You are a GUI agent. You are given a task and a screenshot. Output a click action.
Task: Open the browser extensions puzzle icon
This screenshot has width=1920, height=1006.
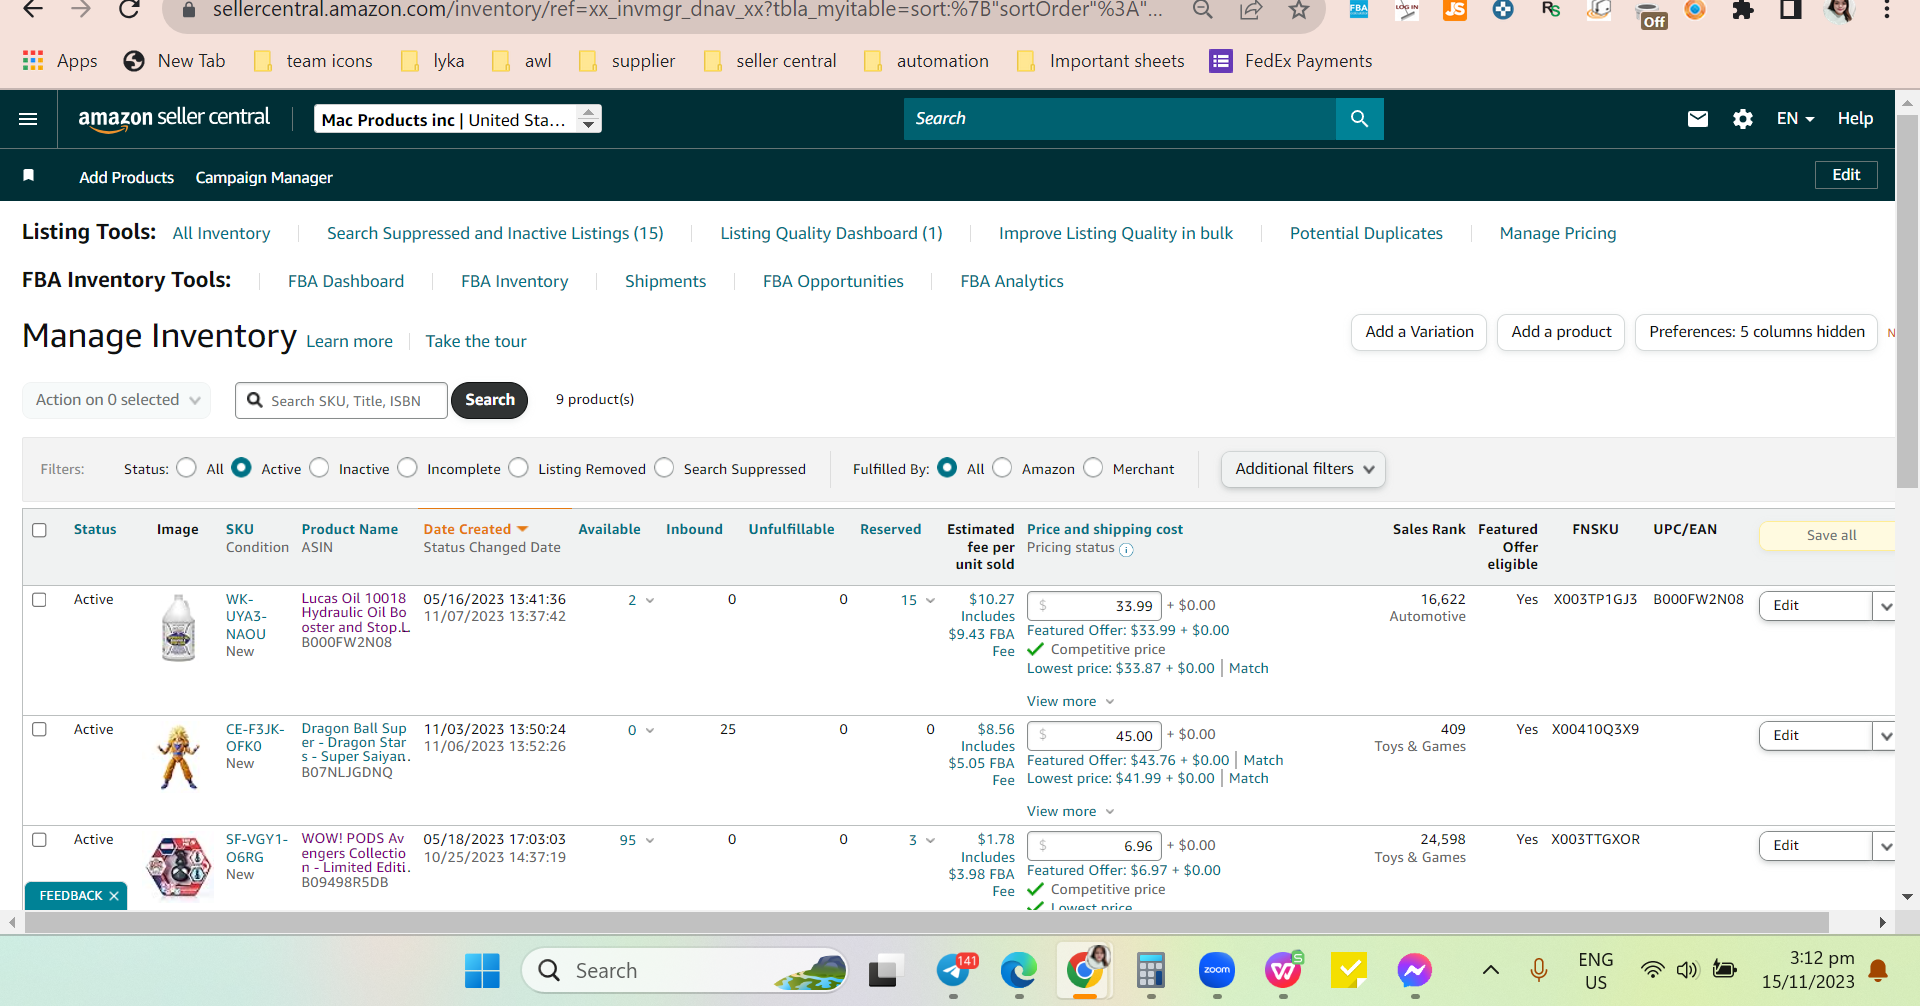1743,10
